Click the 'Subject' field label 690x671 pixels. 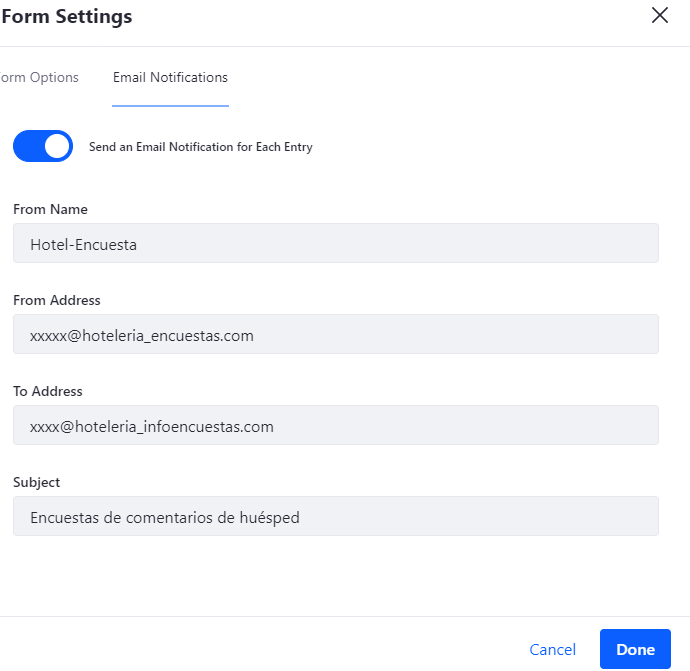click(x=37, y=482)
